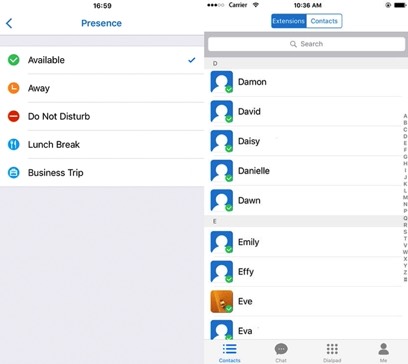Image resolution: width=408 pixels, height=364 pixels.
Task: Open Damon's avatar
Action: tap(222, 82)
